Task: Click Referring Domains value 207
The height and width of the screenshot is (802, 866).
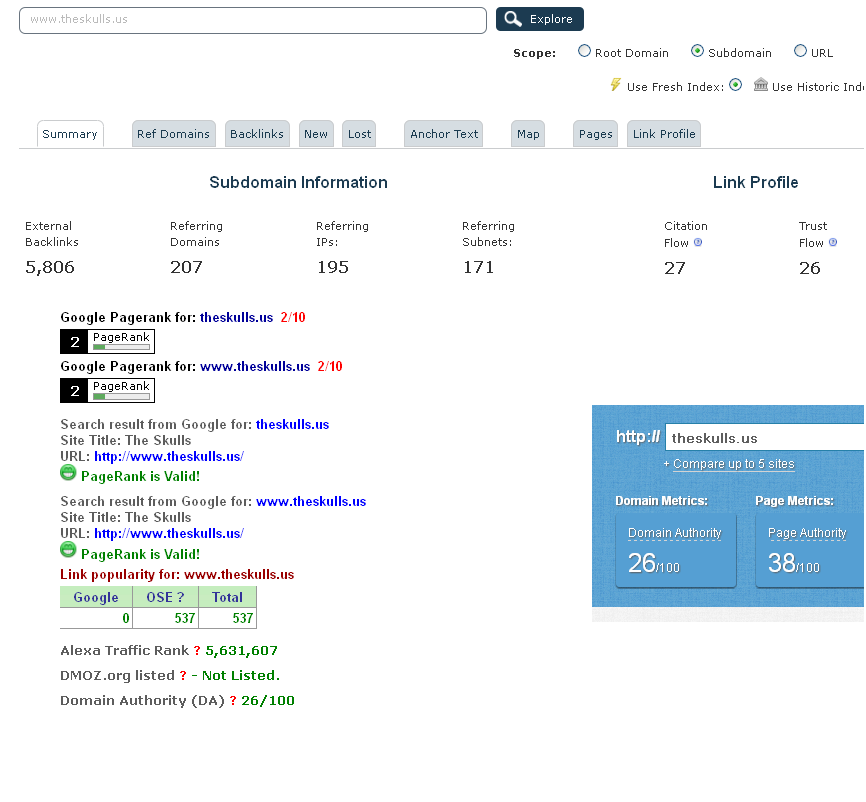Action: point(186,268)
